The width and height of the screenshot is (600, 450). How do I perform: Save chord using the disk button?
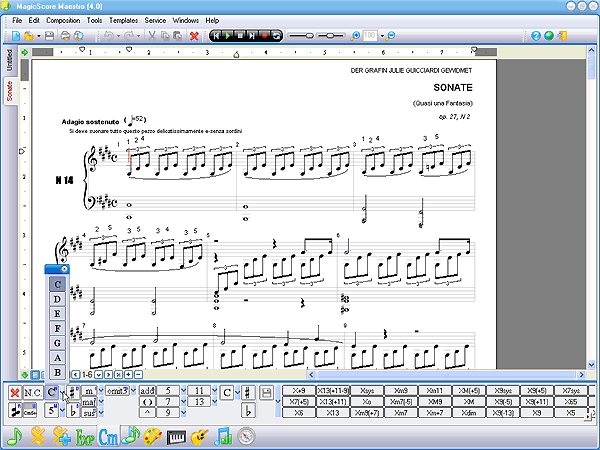click(267, 393)
